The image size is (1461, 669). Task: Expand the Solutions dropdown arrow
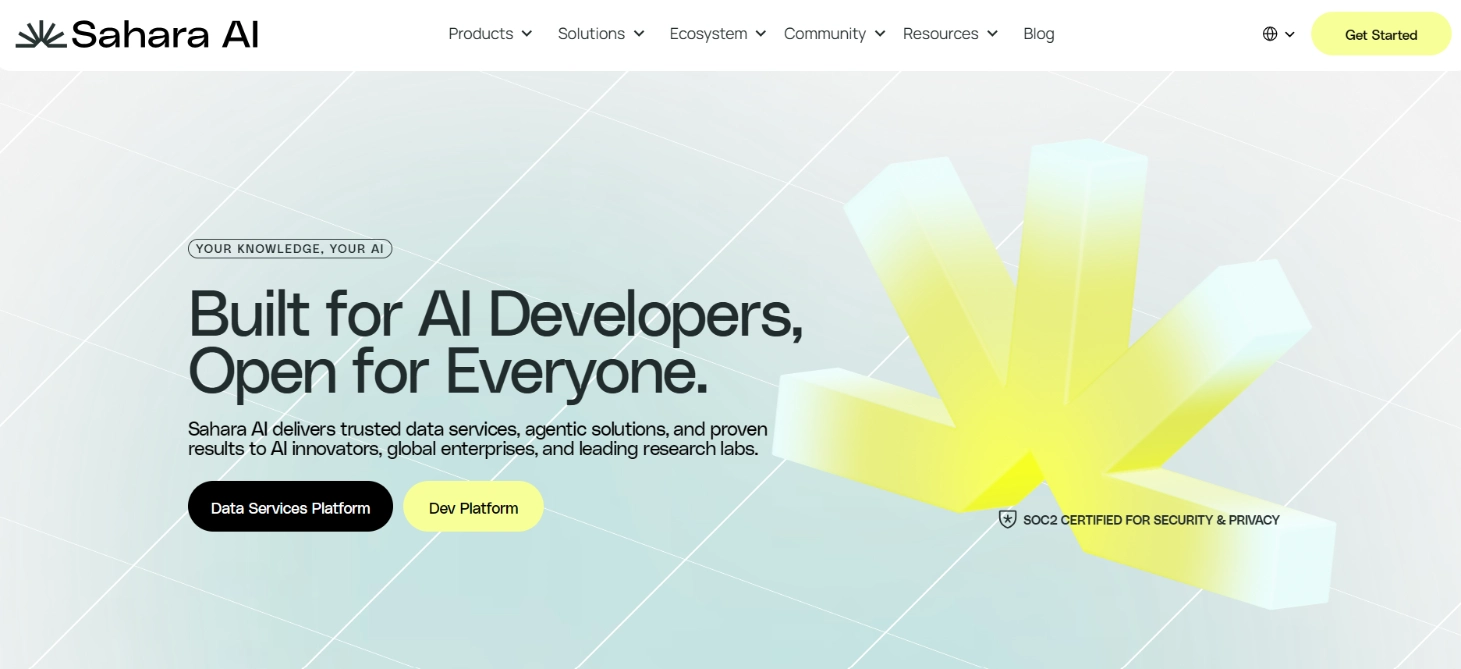(639, 34)
